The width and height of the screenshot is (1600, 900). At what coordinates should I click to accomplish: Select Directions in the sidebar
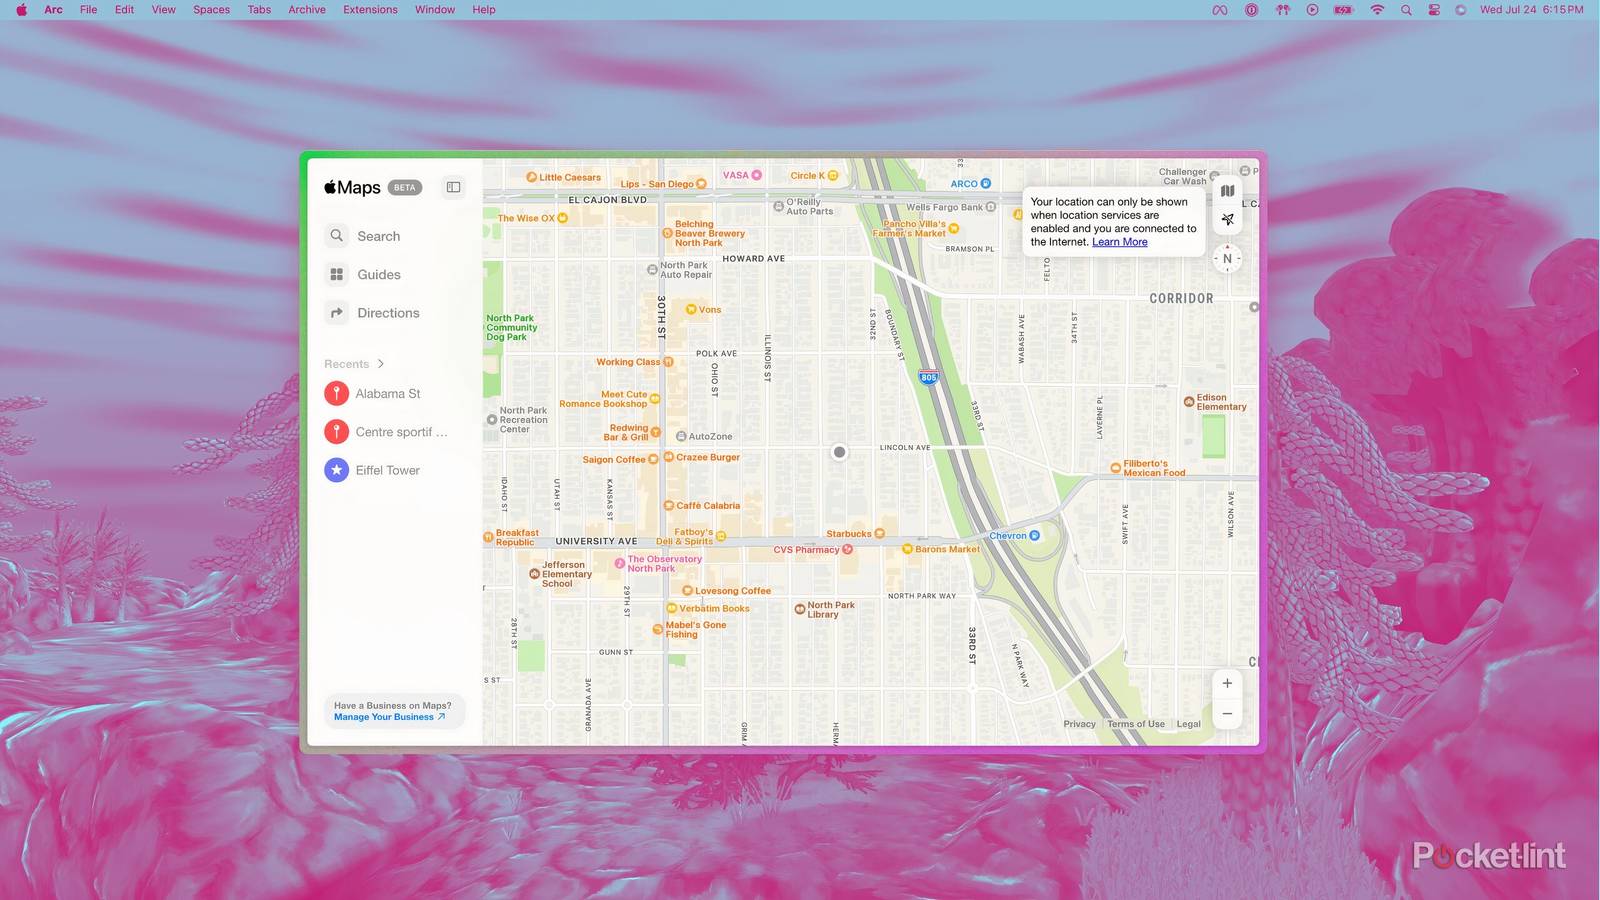tap(388, 313)
